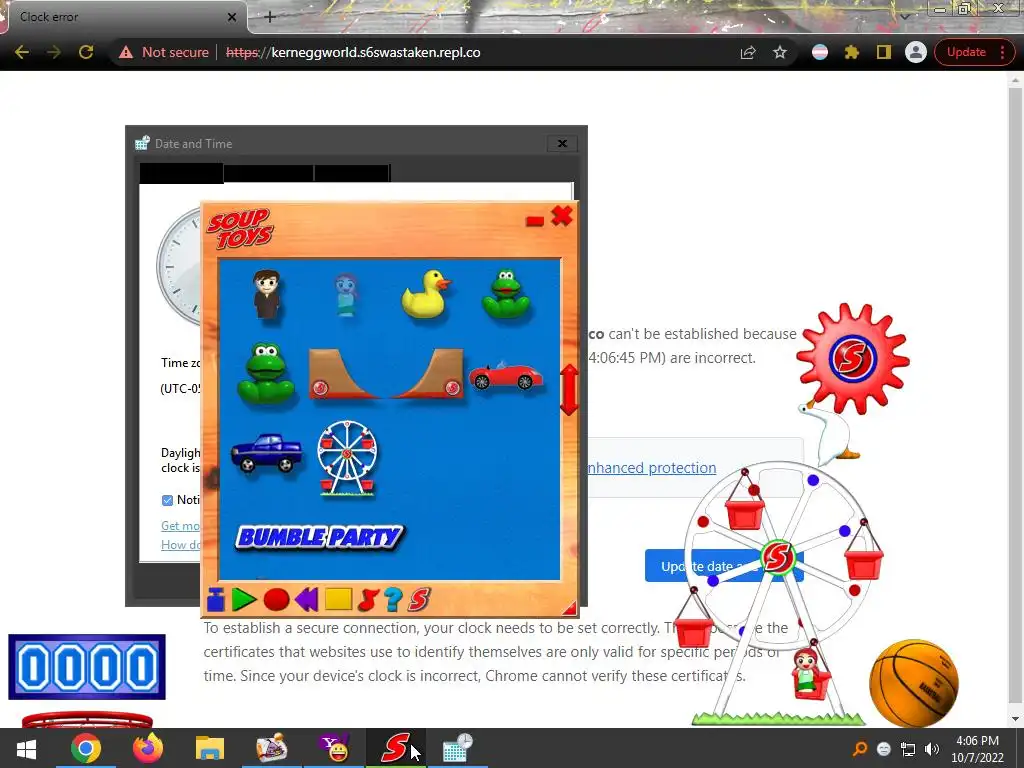Open the enhanced protection link
This screenshot has width=1024, height=768.
click(x=652, y=468)
